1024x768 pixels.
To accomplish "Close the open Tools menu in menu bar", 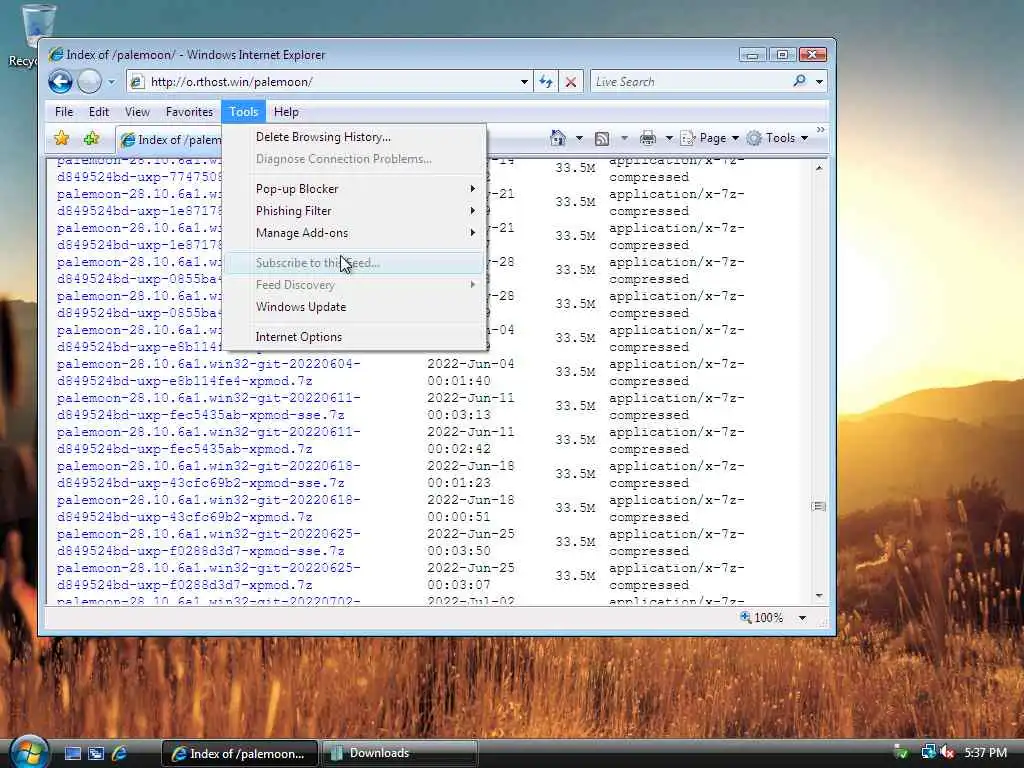I will 244,112.
